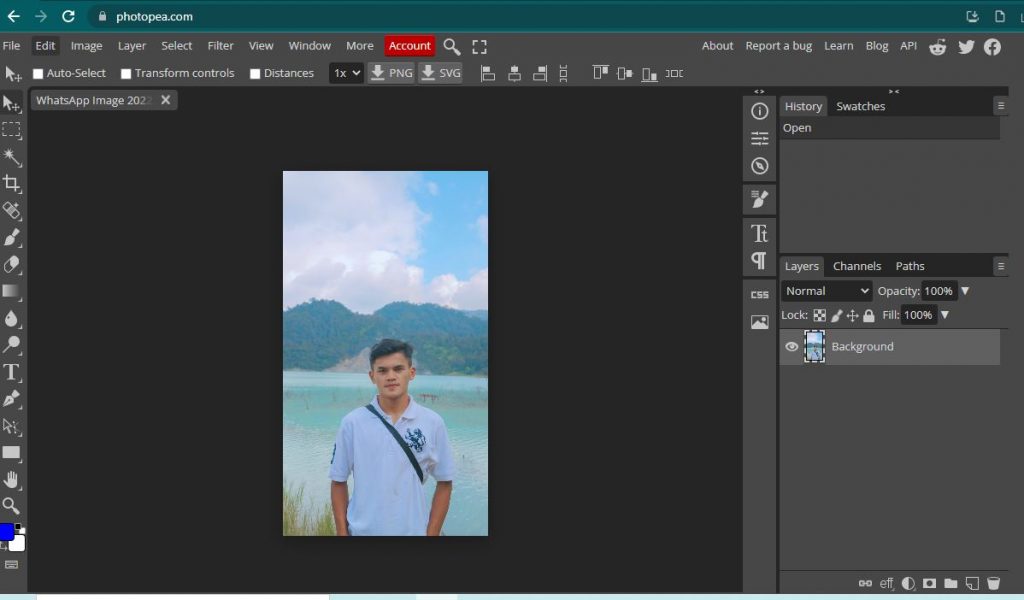
Task: Select the Rectangle shape tool
Action: click(x=11, y=452)
